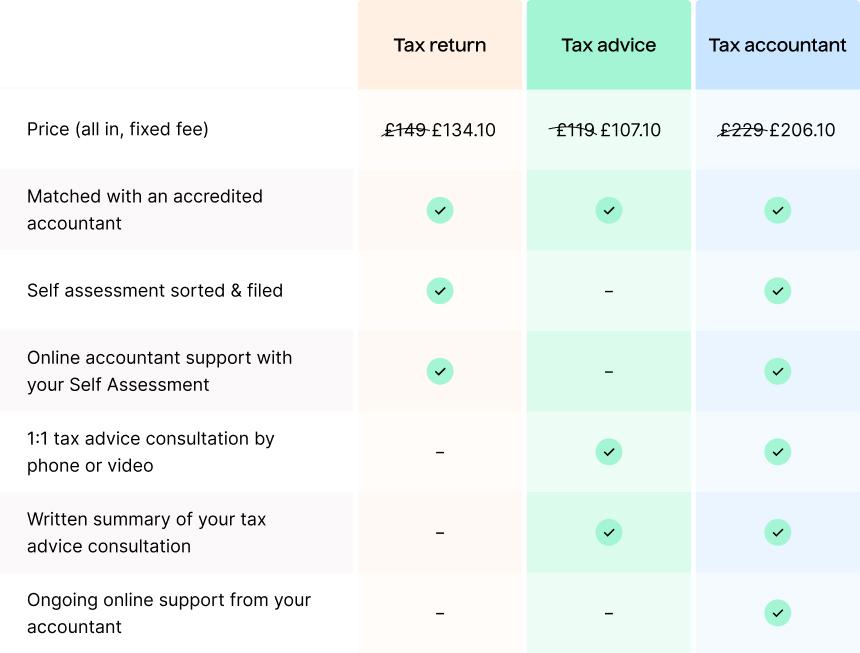This screenshot has width=860, height=653.
Task: Click the £107.10 Tax advice price
Action: [631, 130]
